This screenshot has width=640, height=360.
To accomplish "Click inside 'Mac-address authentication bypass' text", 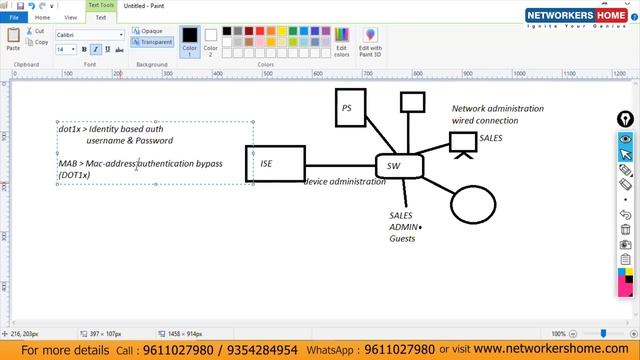I will pyautogui.click(x=154, y=164).
